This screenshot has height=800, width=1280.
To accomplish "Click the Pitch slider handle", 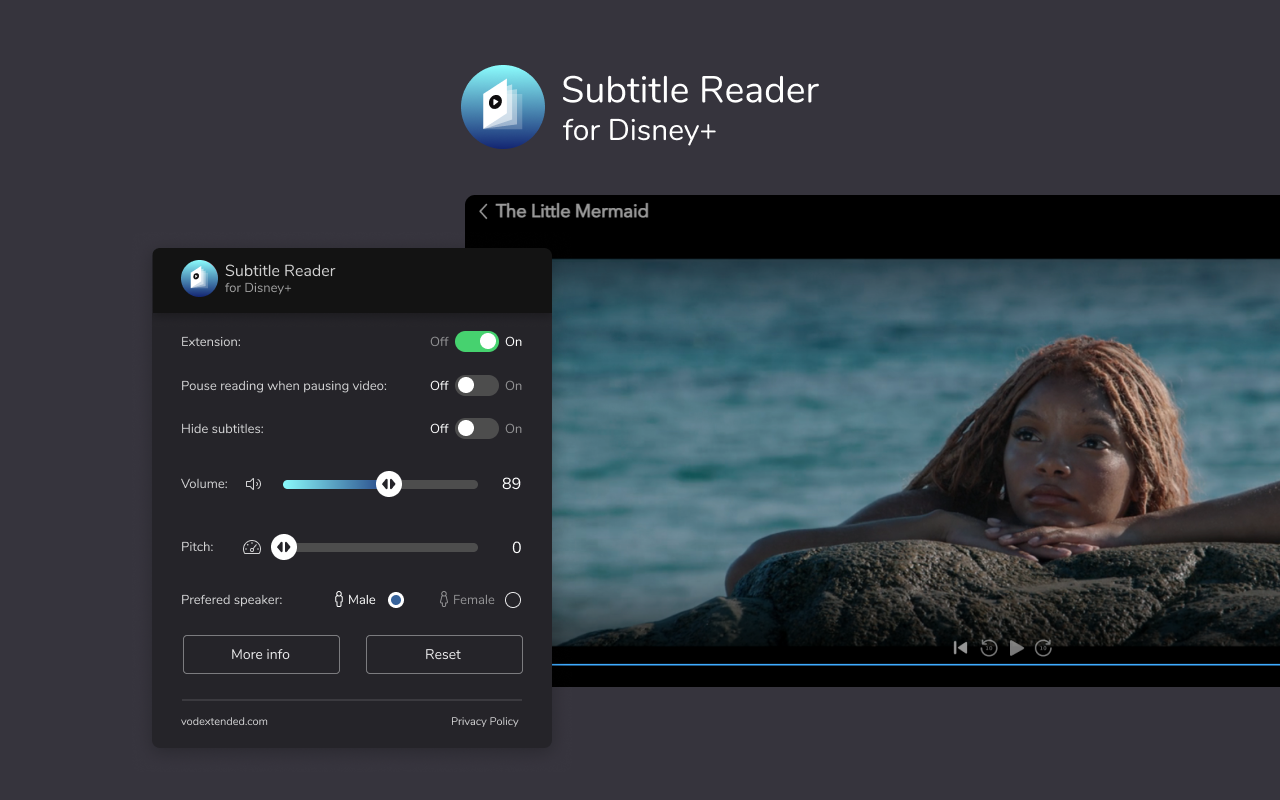I will (x=284, y=547).
